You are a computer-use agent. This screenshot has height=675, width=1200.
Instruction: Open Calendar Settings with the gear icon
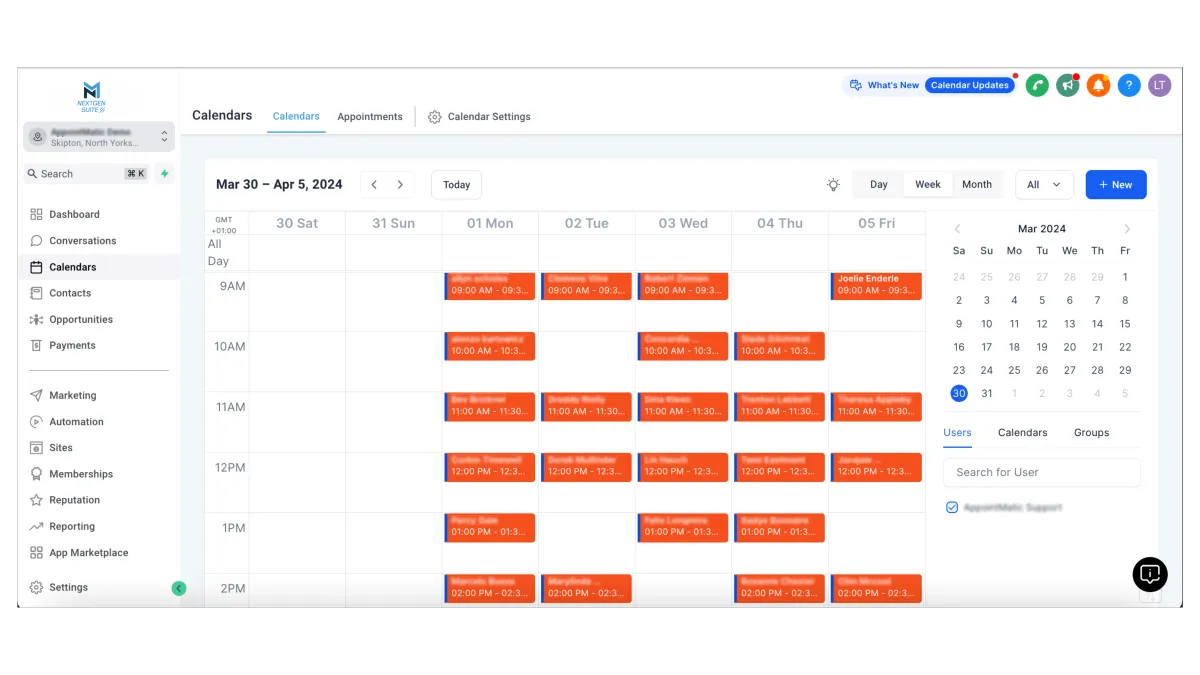(435, 117)
